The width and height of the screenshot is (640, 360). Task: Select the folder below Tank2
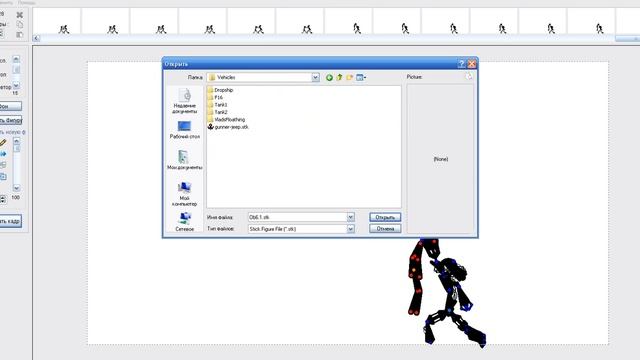226,120
